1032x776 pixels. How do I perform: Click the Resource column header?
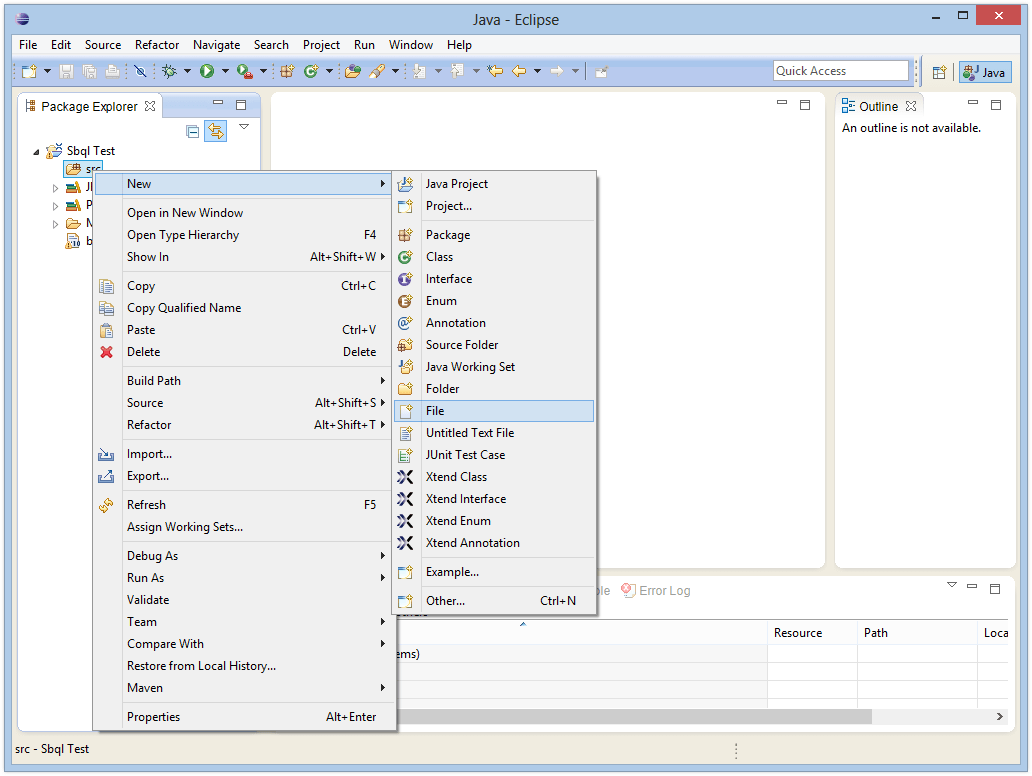click(812, 633)
